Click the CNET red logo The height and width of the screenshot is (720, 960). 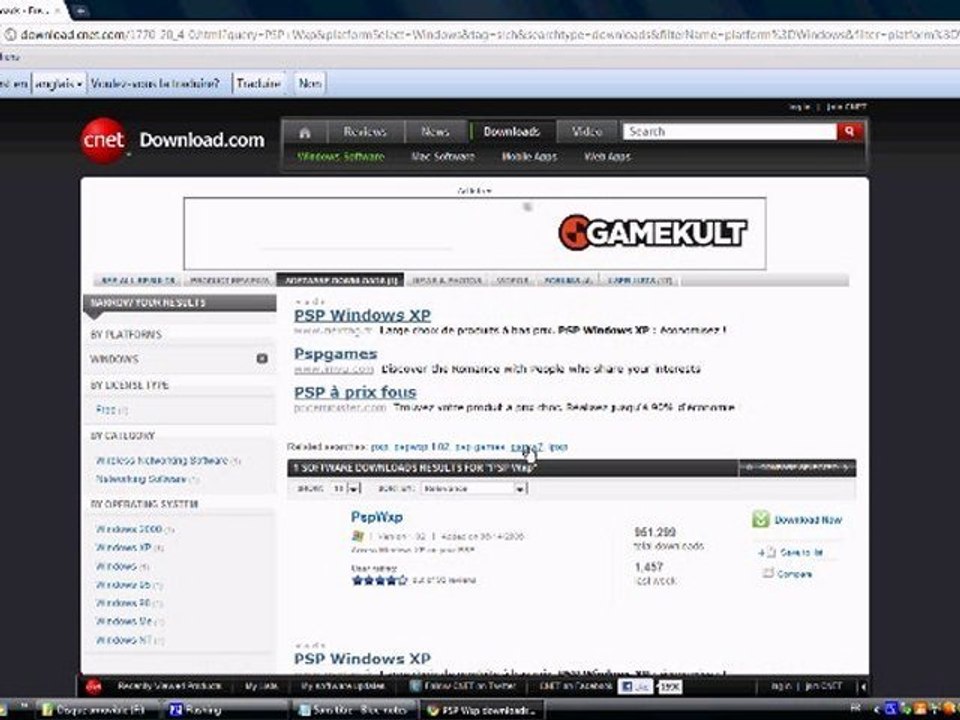[103, 140]
